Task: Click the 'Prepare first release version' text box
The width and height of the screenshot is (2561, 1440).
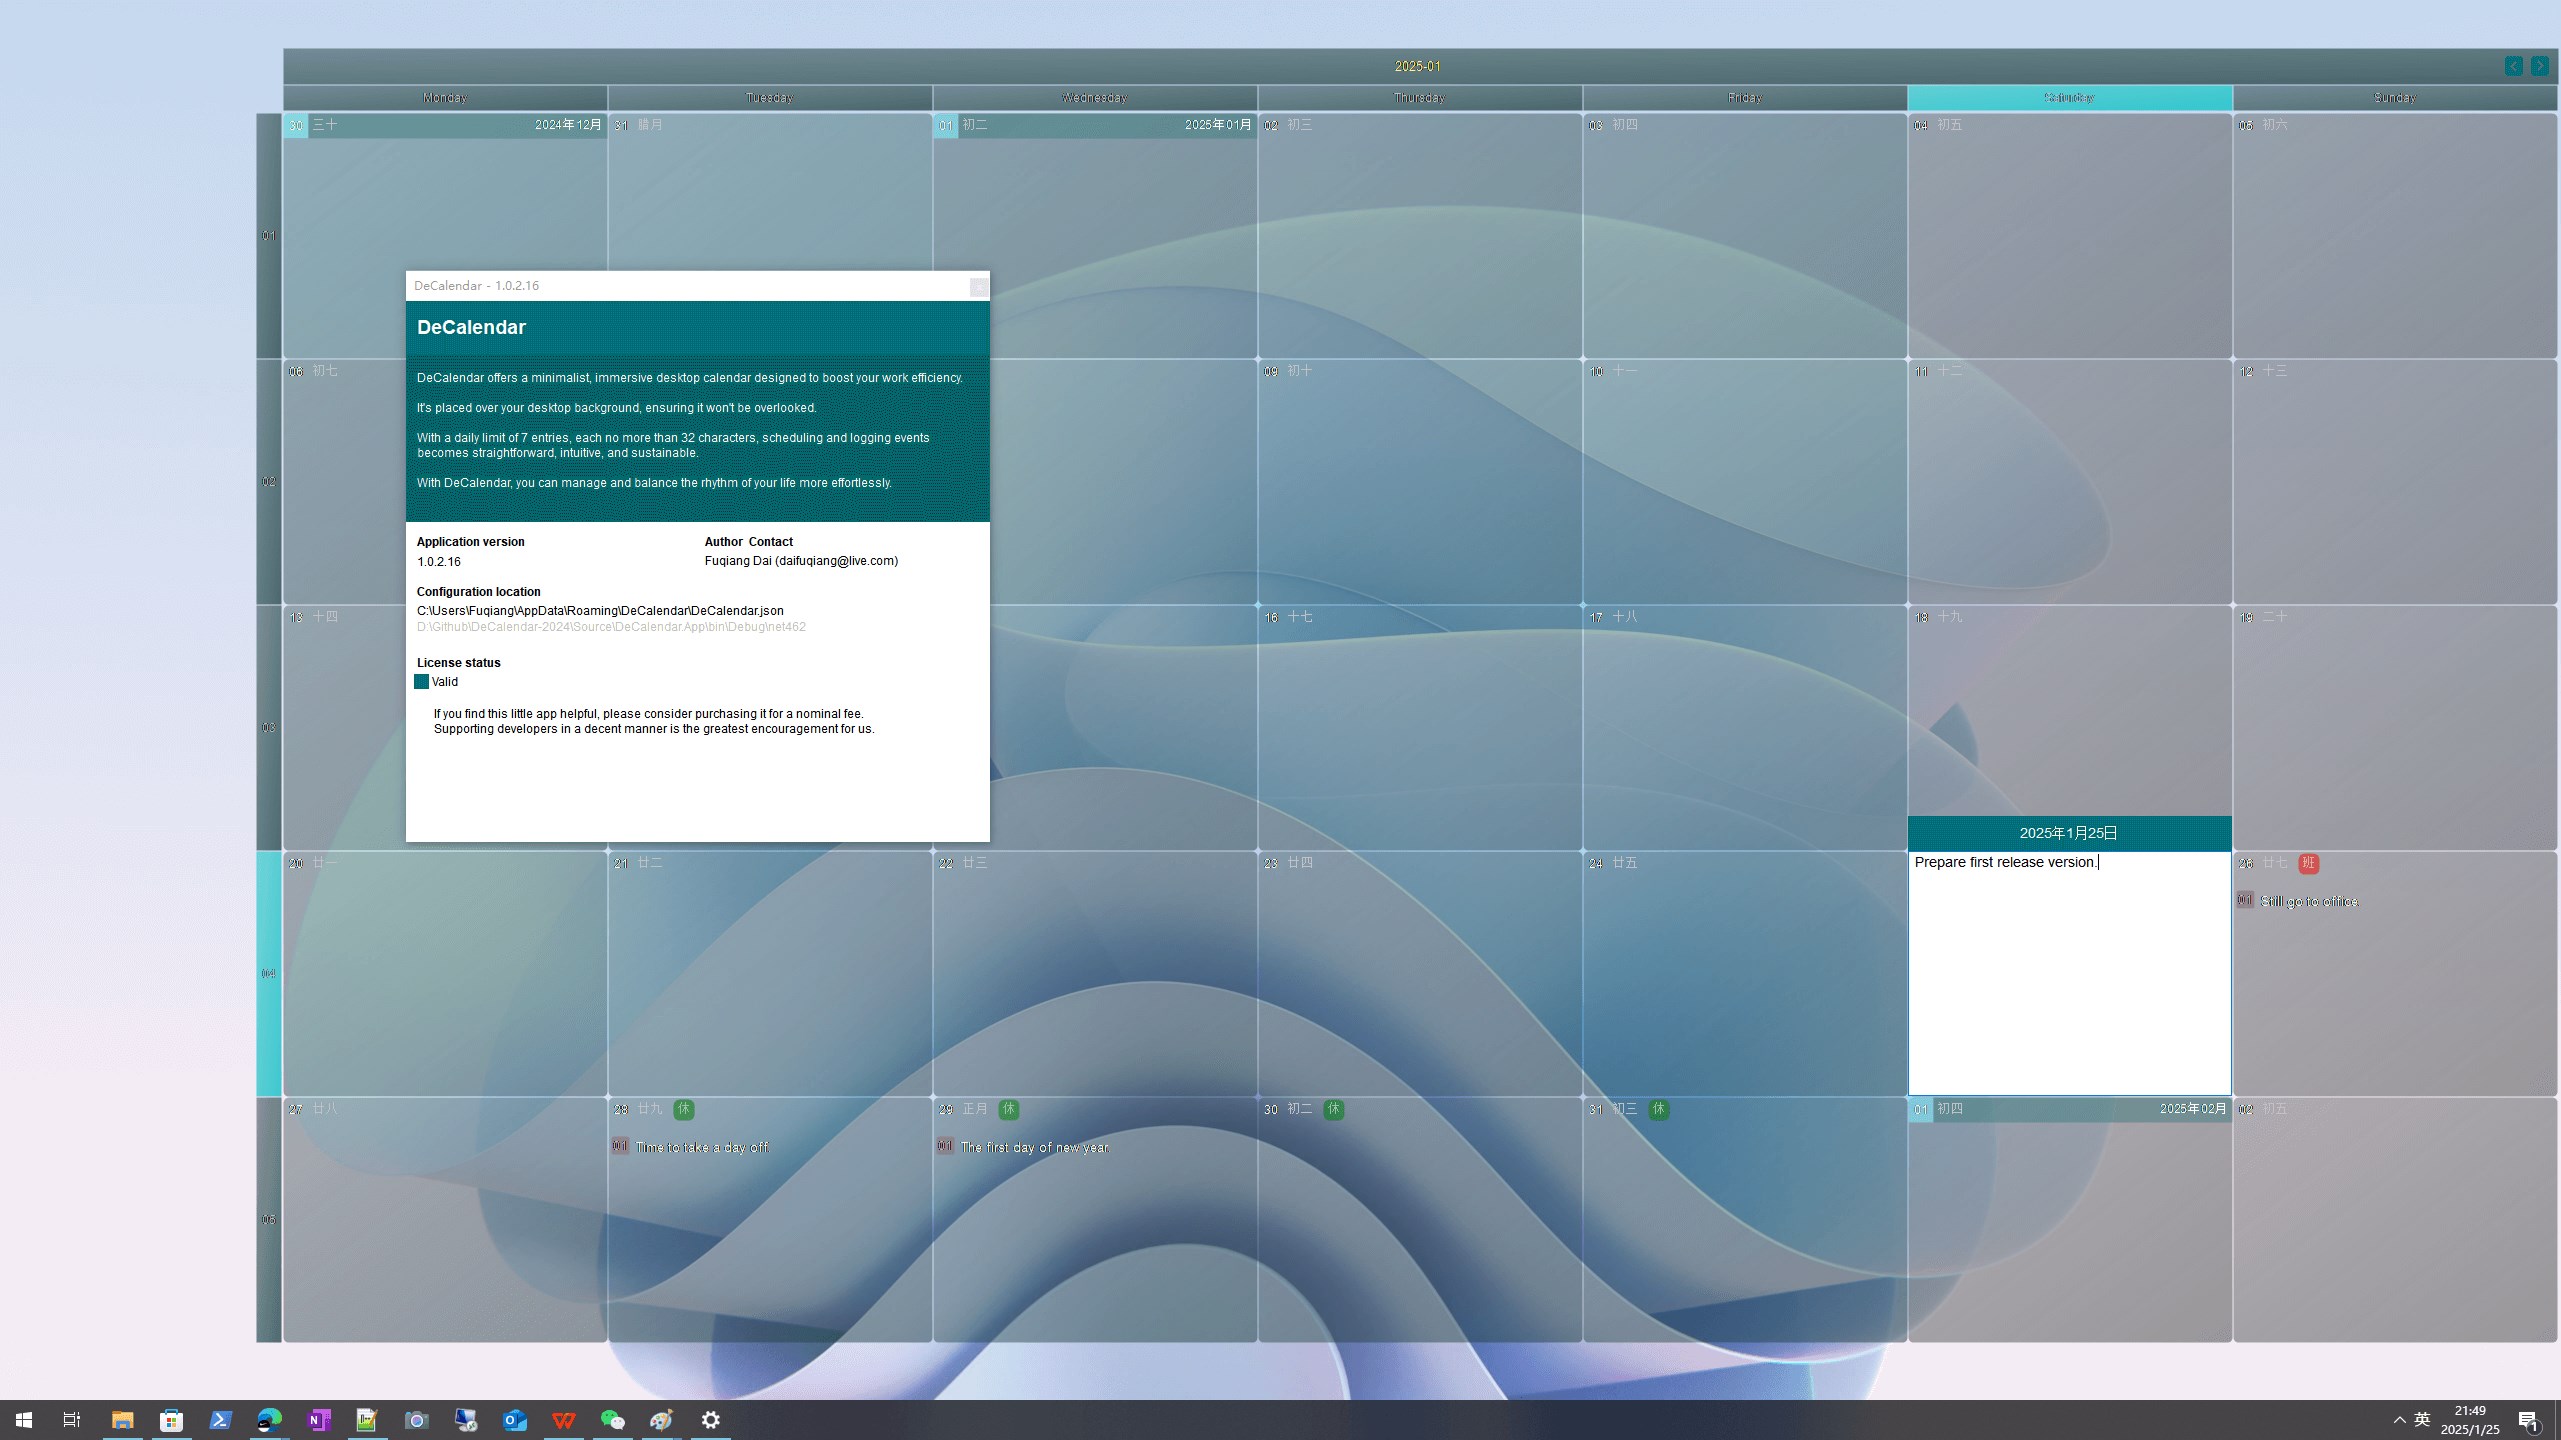Action: pyautogui.click(x=2068, y=970)
